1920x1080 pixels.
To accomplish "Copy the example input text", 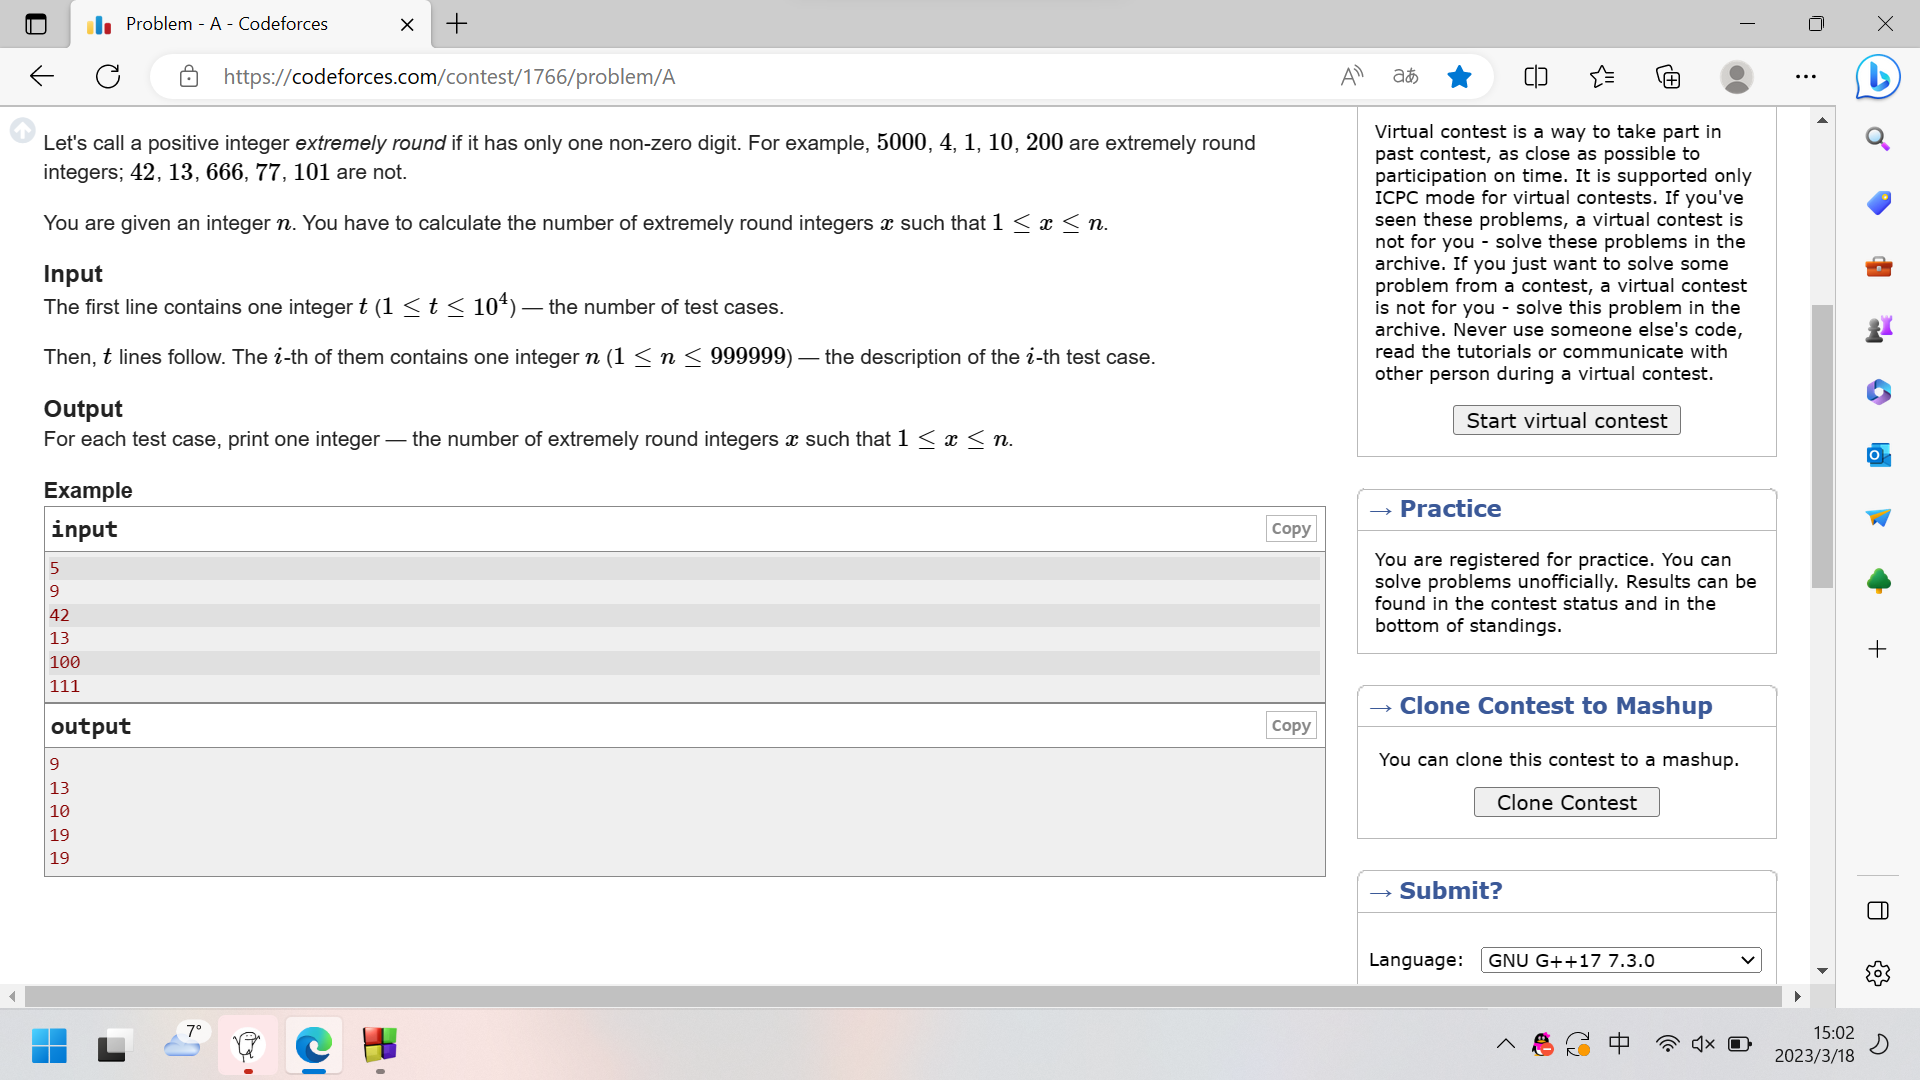I will (x=1290, y=529).
